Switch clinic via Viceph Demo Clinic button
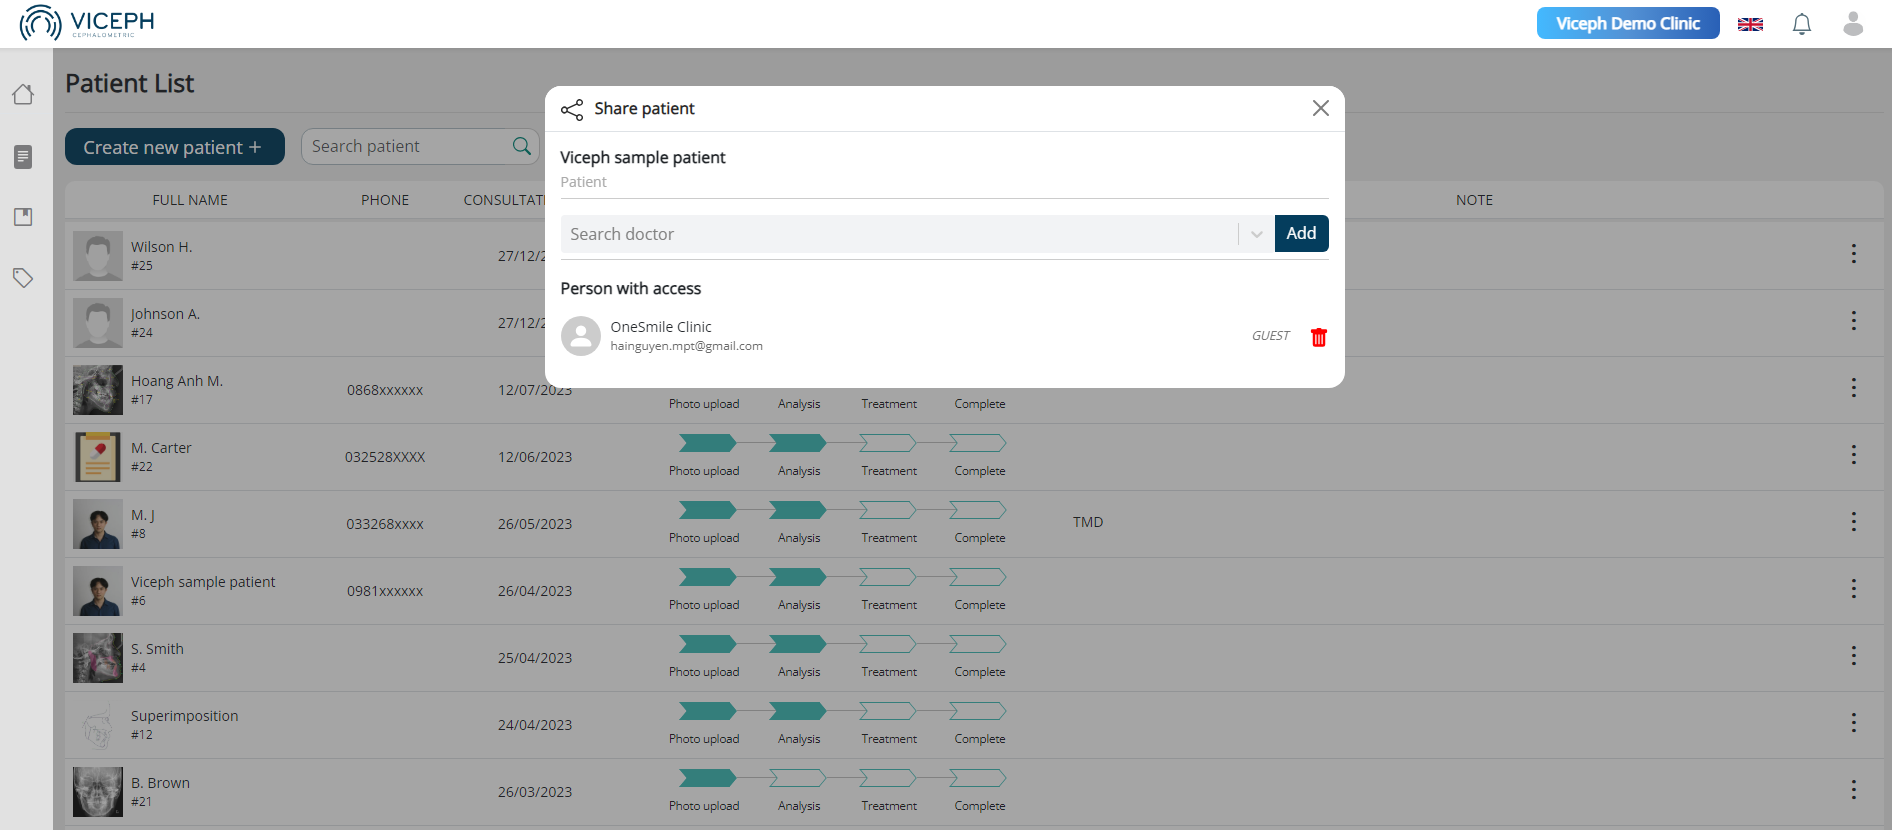Viewport: 1892px width, 830px height. click(1627, 24)
